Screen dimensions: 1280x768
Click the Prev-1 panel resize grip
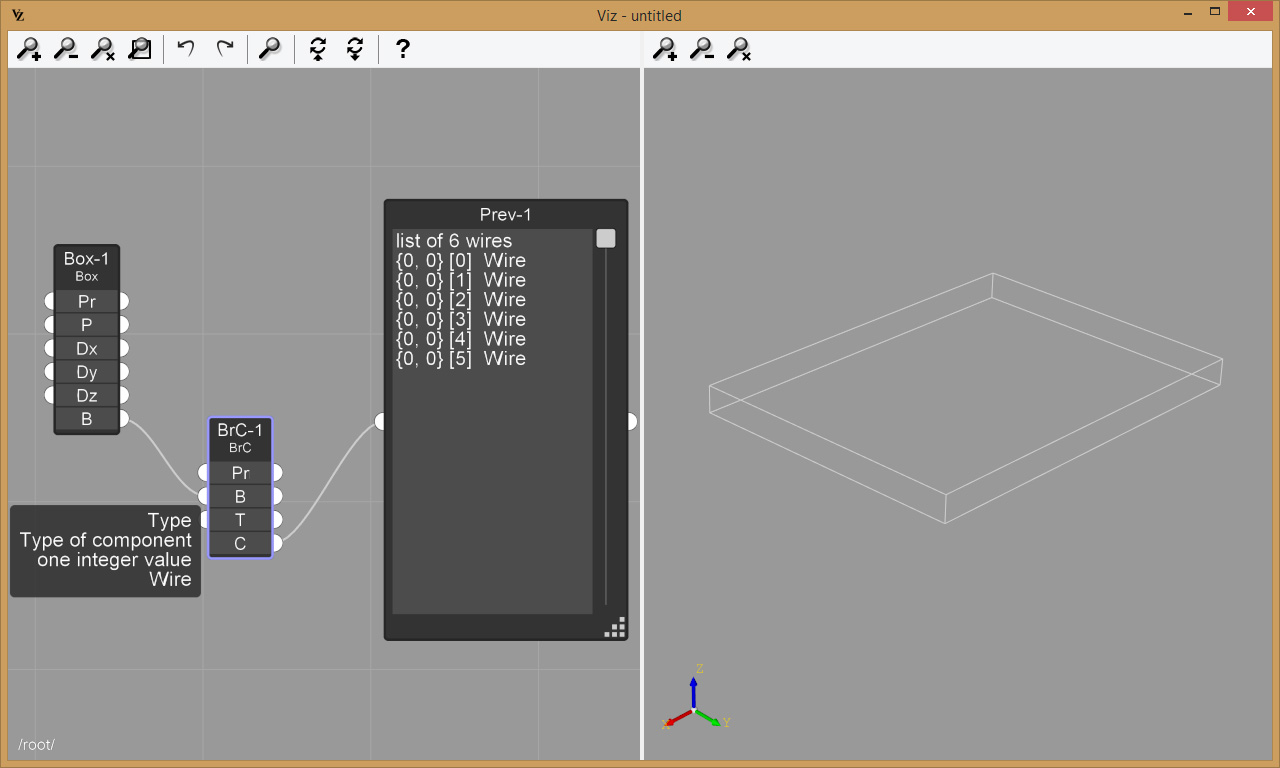coord(616,628)
